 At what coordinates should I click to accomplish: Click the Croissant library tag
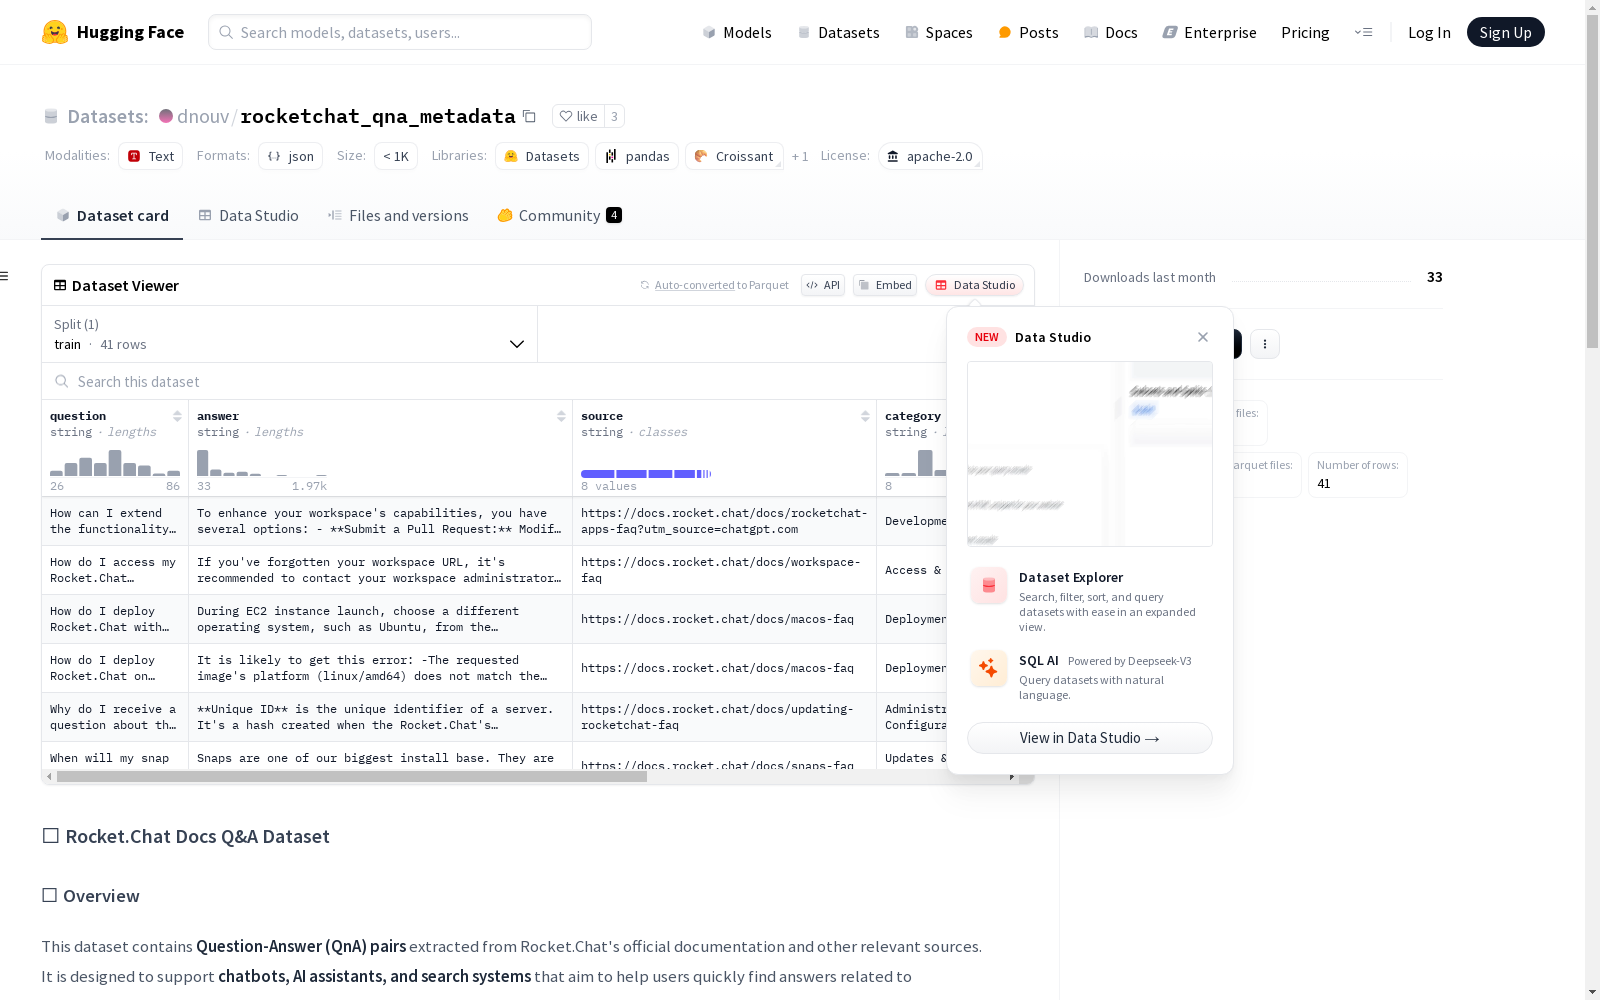pyautogui.click(x=734, y=156)
